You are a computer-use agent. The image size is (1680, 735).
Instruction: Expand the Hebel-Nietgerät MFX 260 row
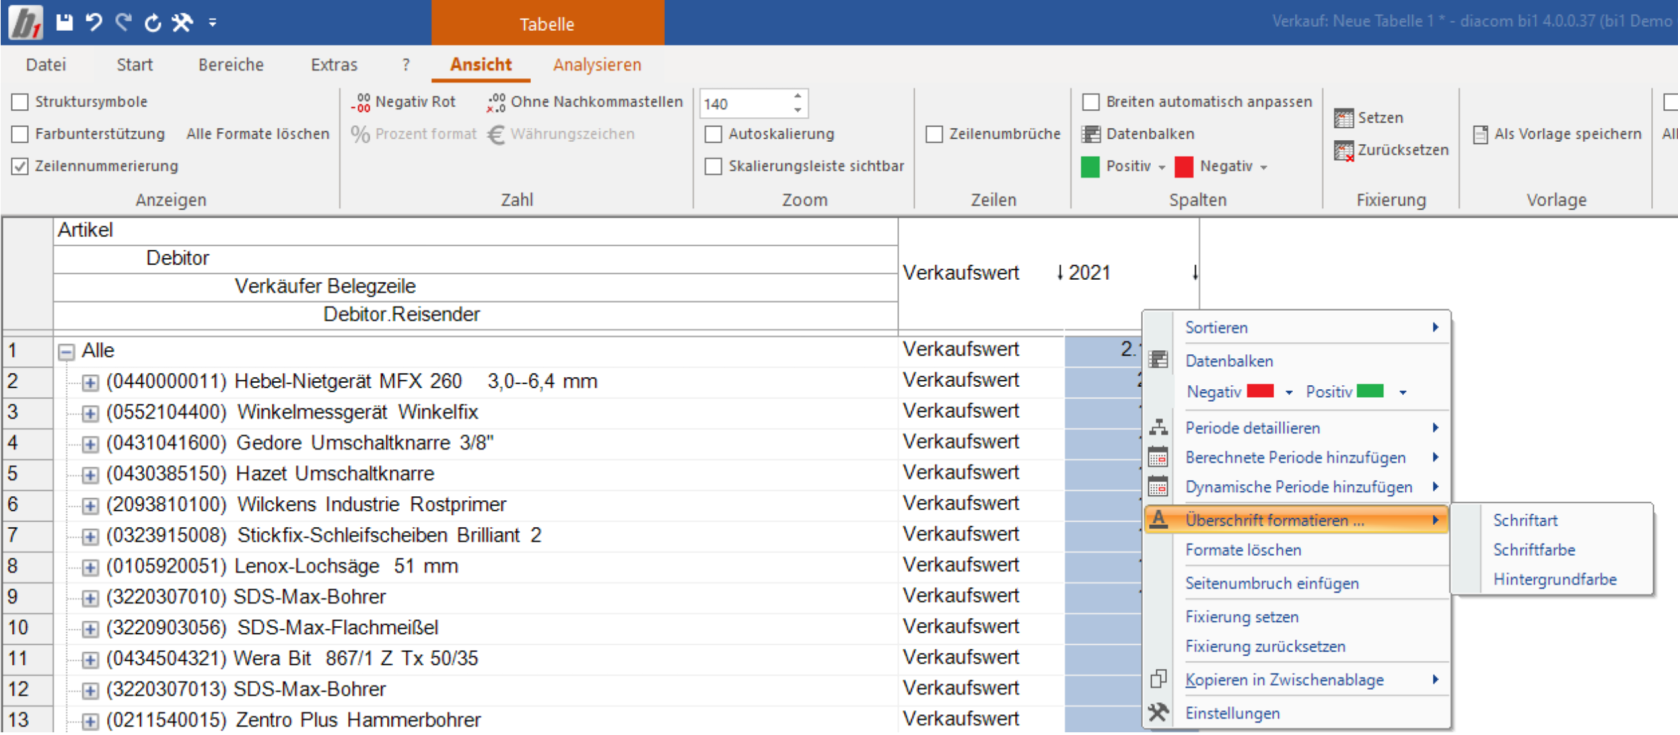tap(90, 383)
